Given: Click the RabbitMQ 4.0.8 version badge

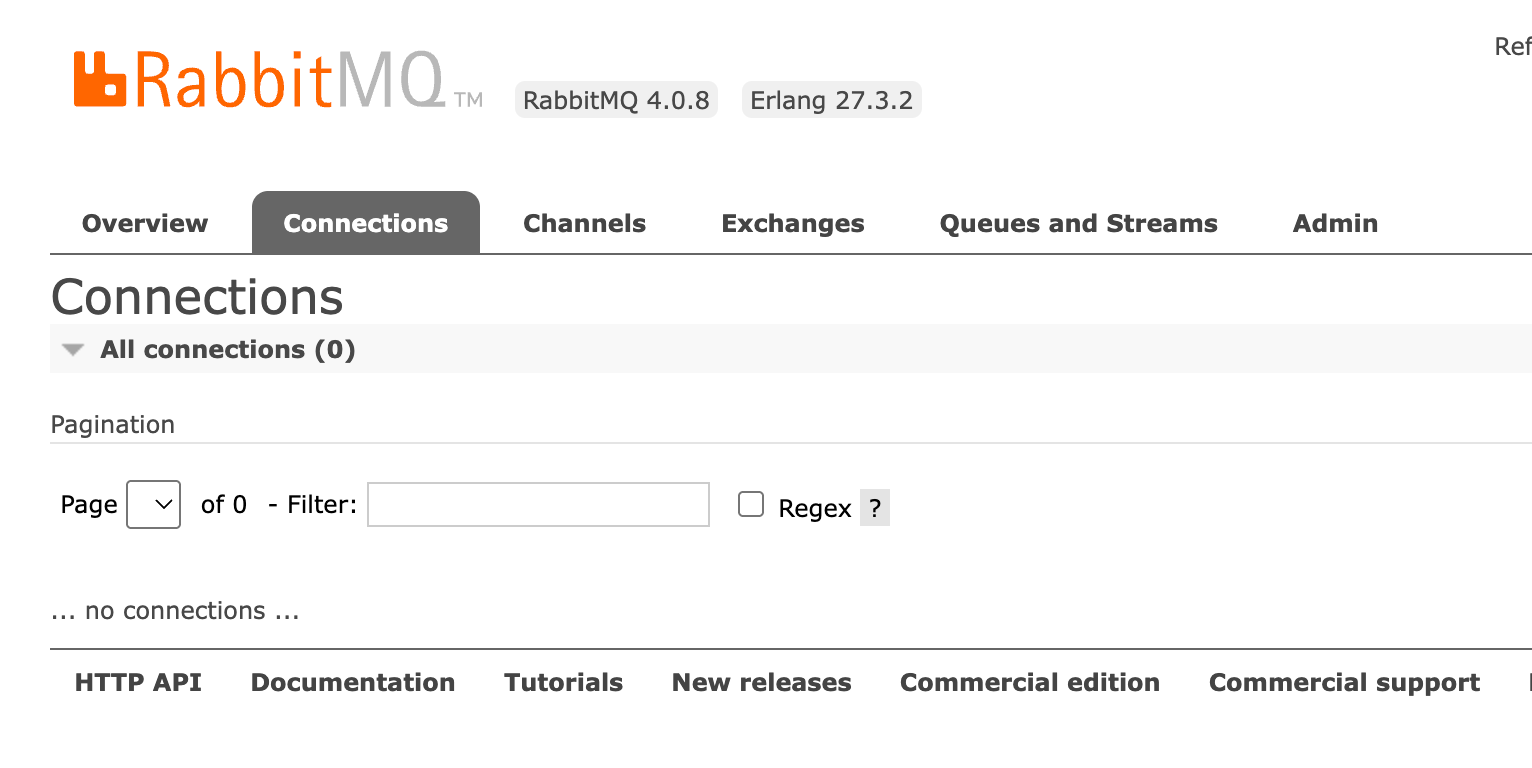Looking at the screenshot, I should click(616, 99).
